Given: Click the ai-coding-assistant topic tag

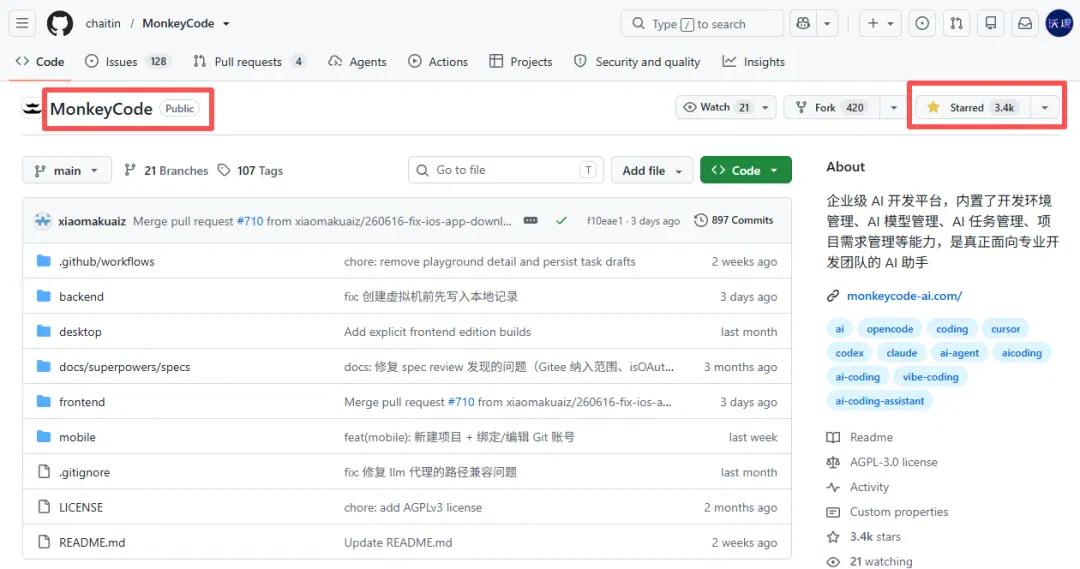Looking at the screenshot, I should click(880, 401).
